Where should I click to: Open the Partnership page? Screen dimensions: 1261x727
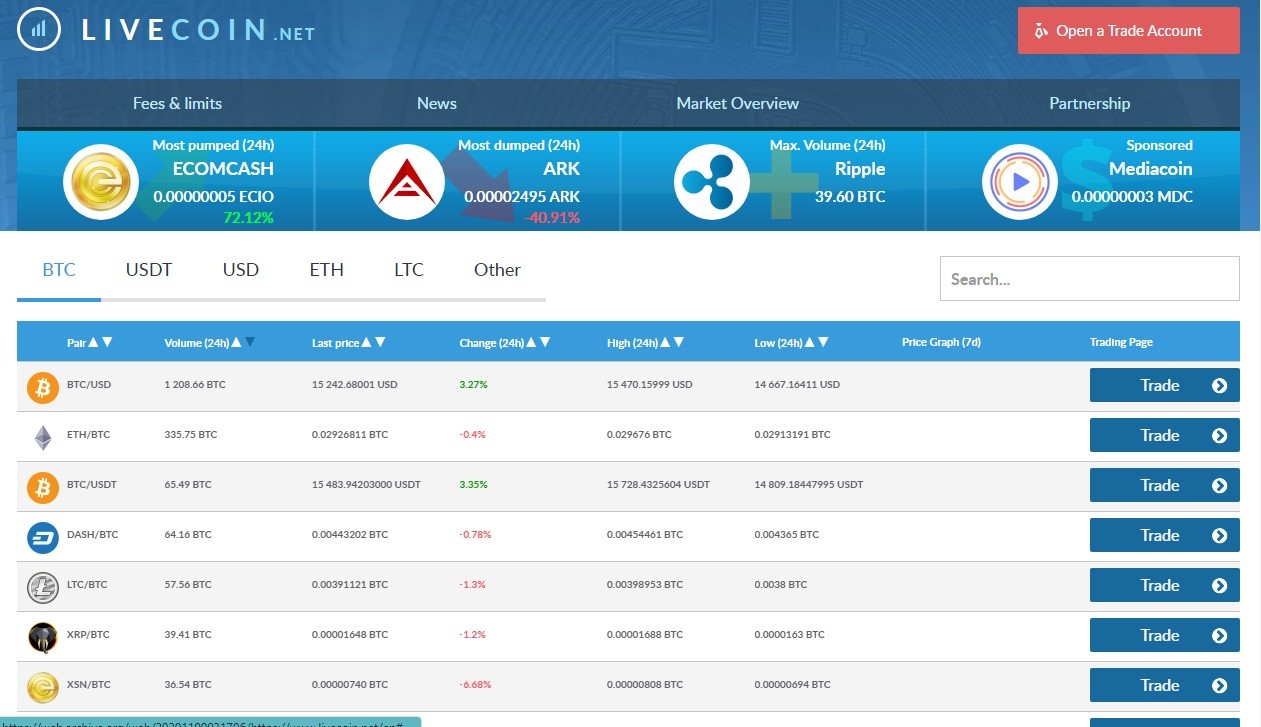point(1090,103)
